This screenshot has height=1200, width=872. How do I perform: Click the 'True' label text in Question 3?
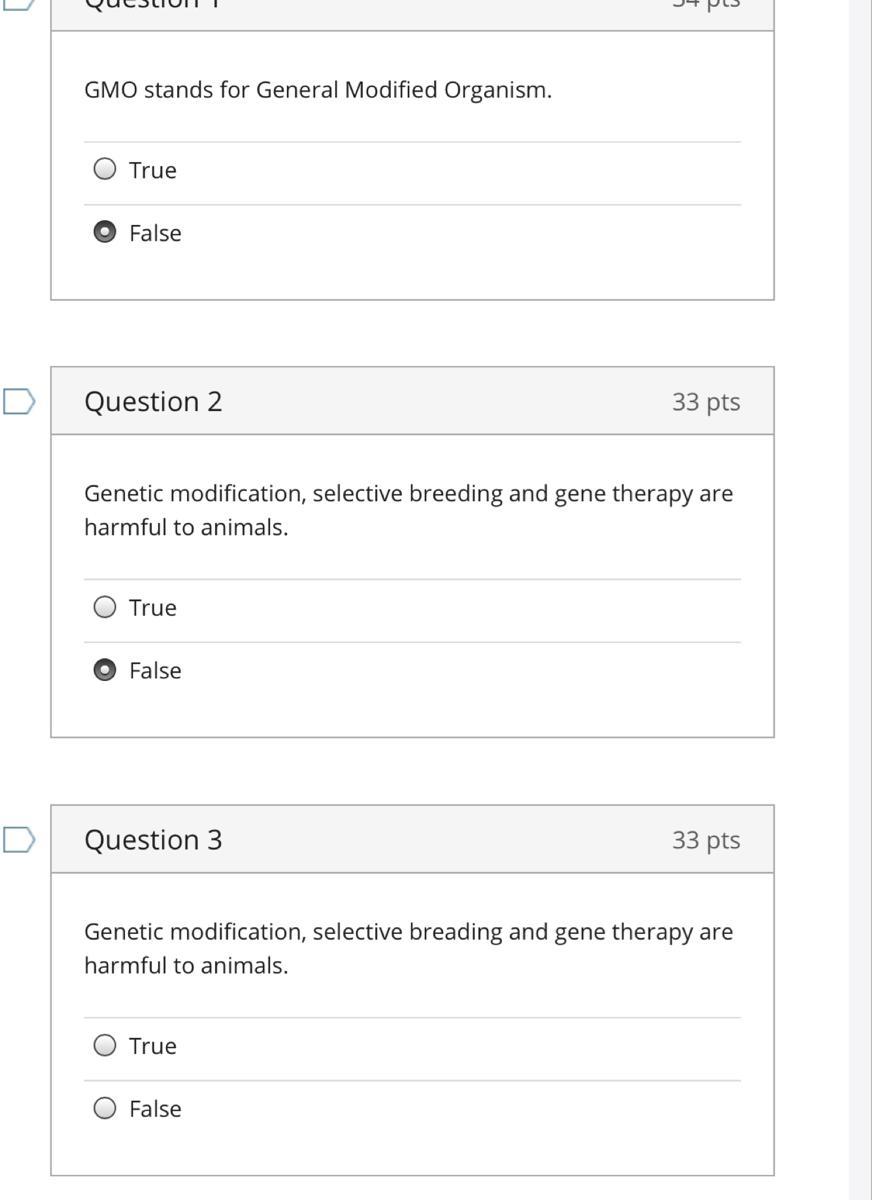point(153,1046)
